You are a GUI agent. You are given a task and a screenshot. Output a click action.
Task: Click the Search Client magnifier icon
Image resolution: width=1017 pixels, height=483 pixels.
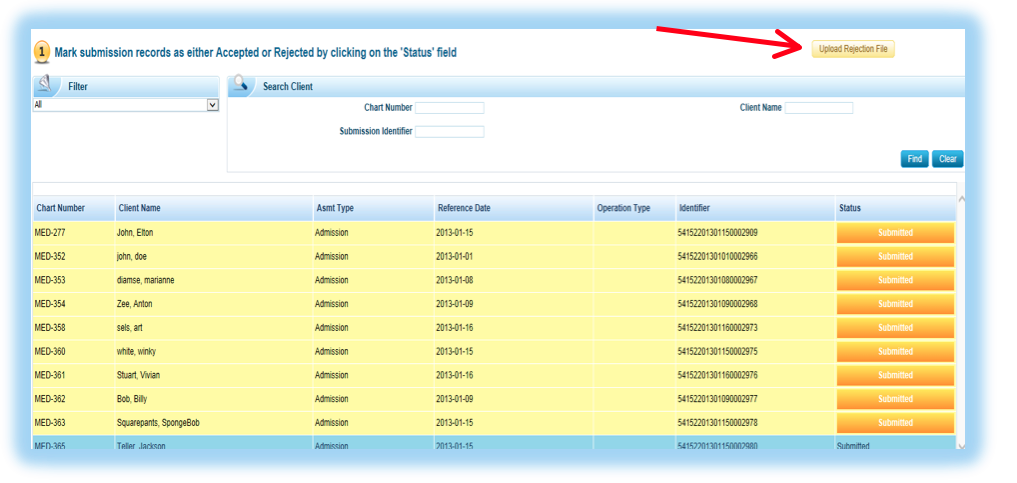click(x=241, y=86)
